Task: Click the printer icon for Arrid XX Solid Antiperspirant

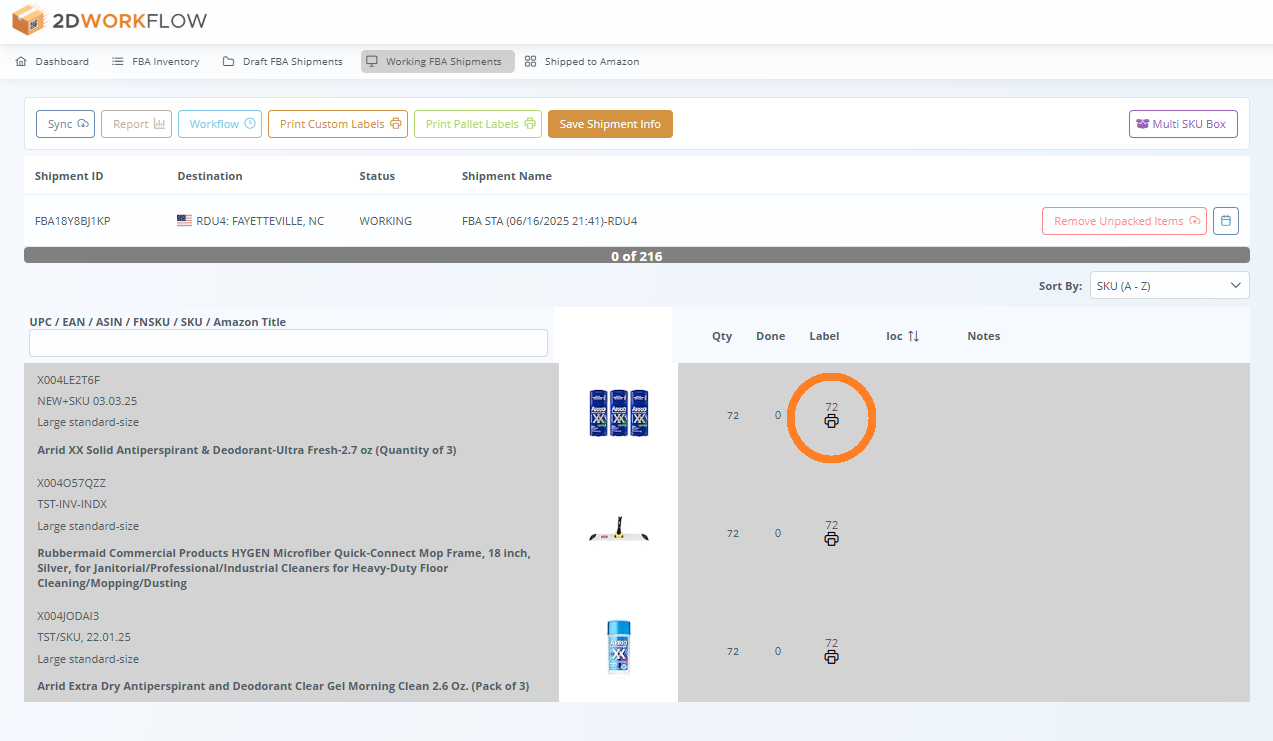Action: (x=831, y=421)
